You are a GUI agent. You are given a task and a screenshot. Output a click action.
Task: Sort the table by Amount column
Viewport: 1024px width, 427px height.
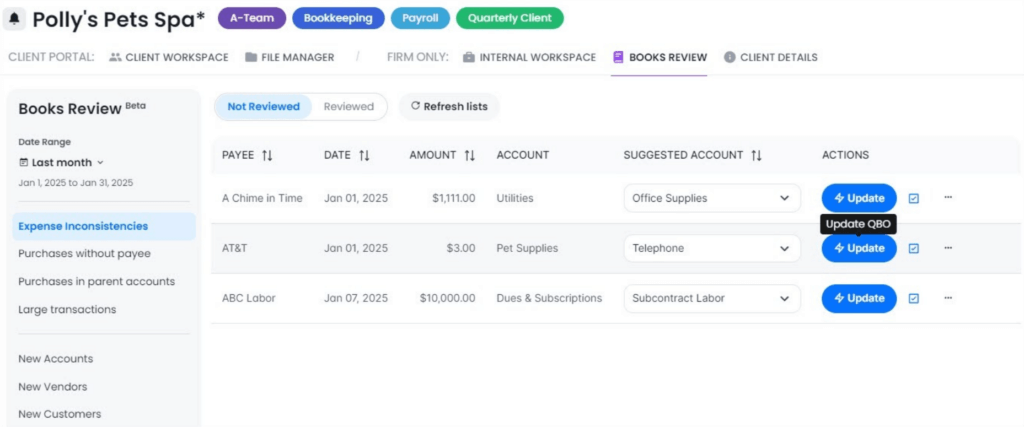(x=469, y=155)
